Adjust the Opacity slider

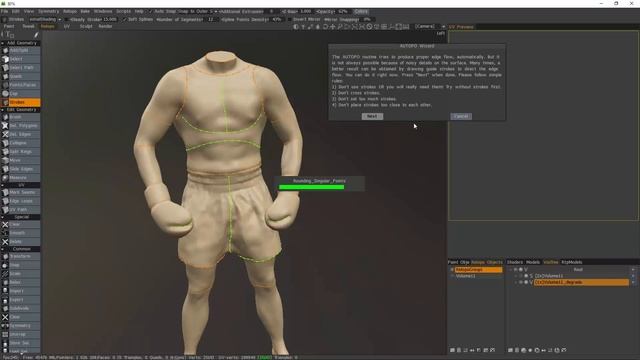(x=332, y=11)
